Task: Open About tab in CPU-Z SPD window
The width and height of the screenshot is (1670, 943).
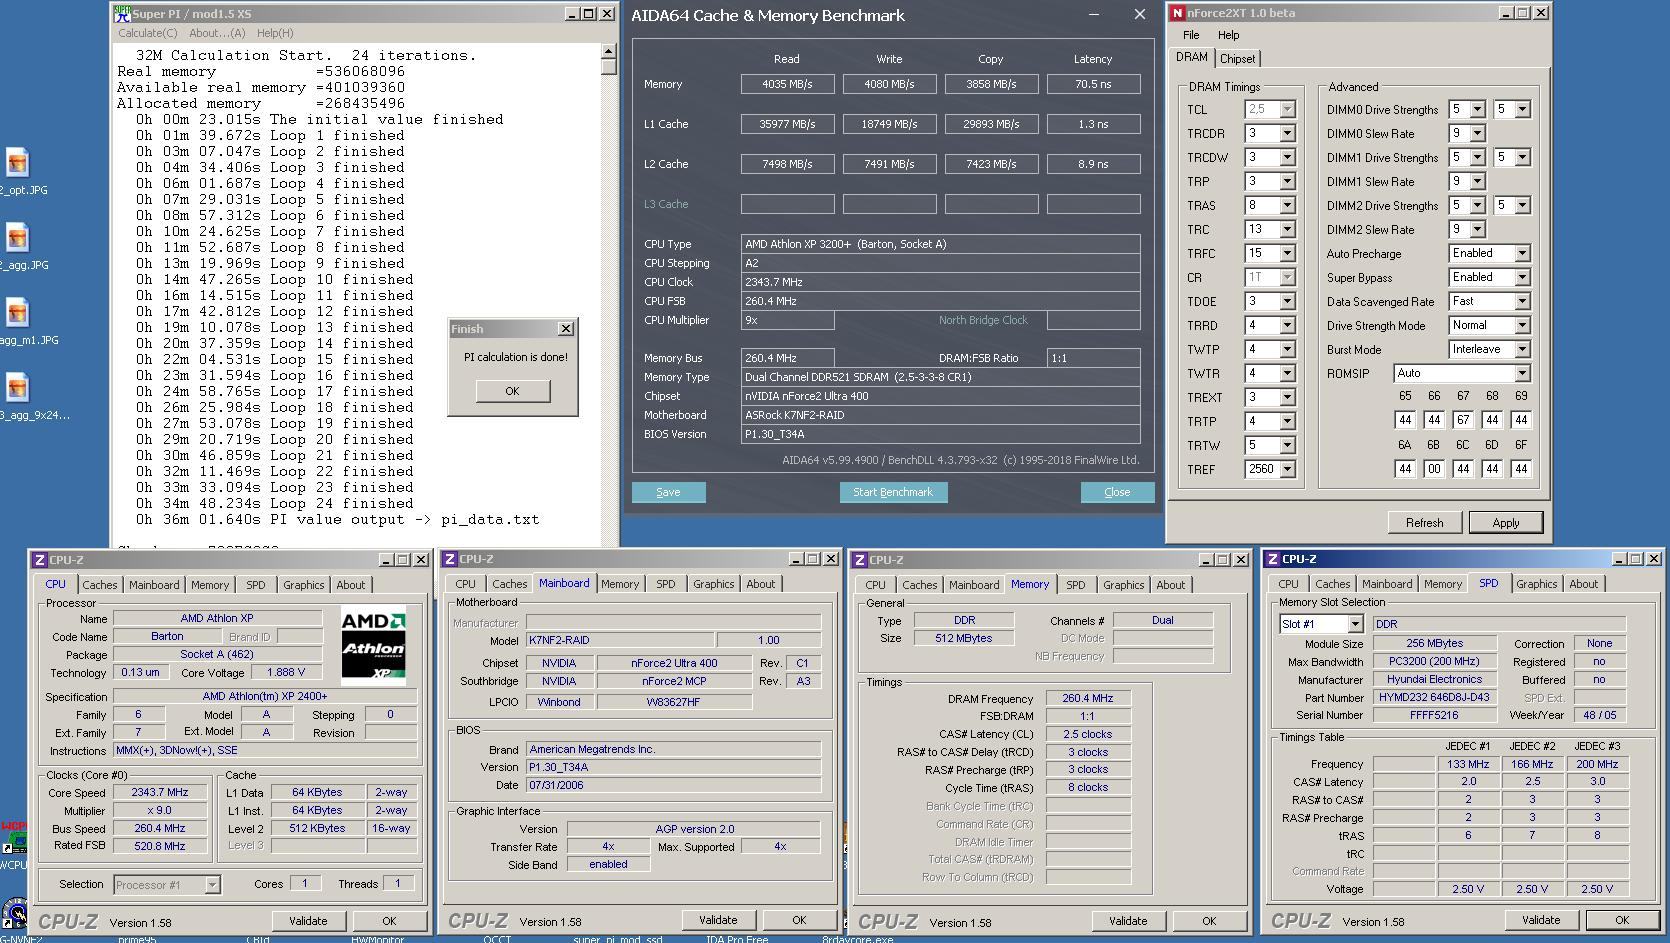Action: pos(1583,584)
